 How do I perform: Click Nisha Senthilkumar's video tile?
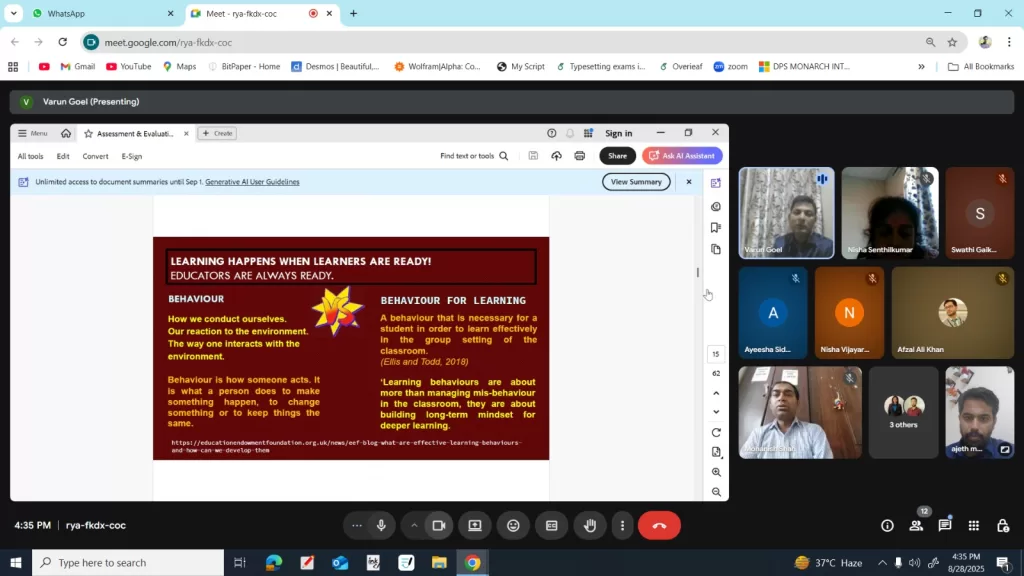coord(889,213)
